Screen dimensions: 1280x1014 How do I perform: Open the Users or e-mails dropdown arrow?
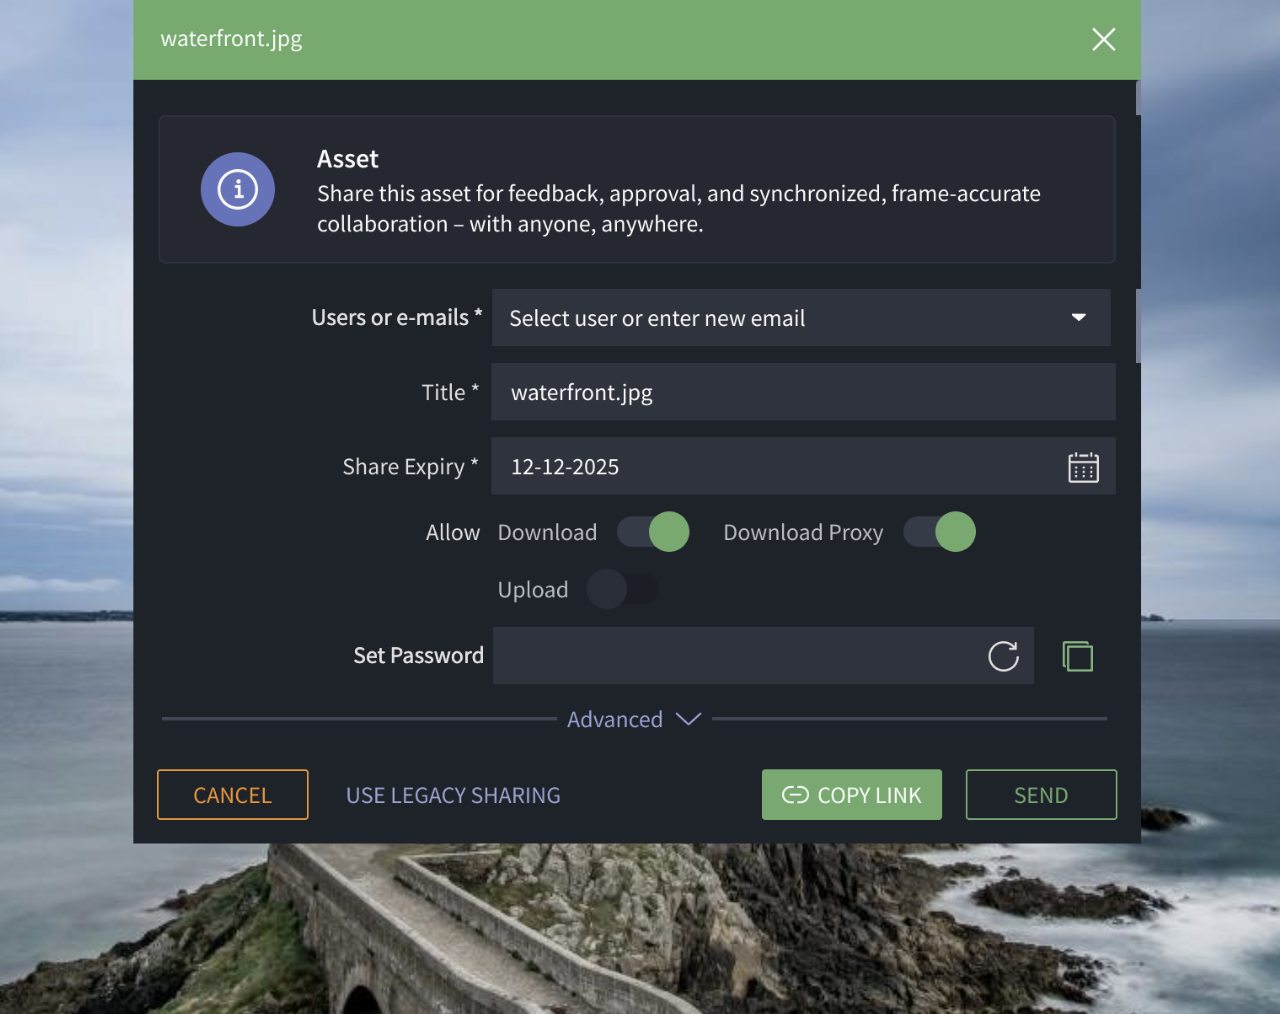click(x=1078, y=318)
